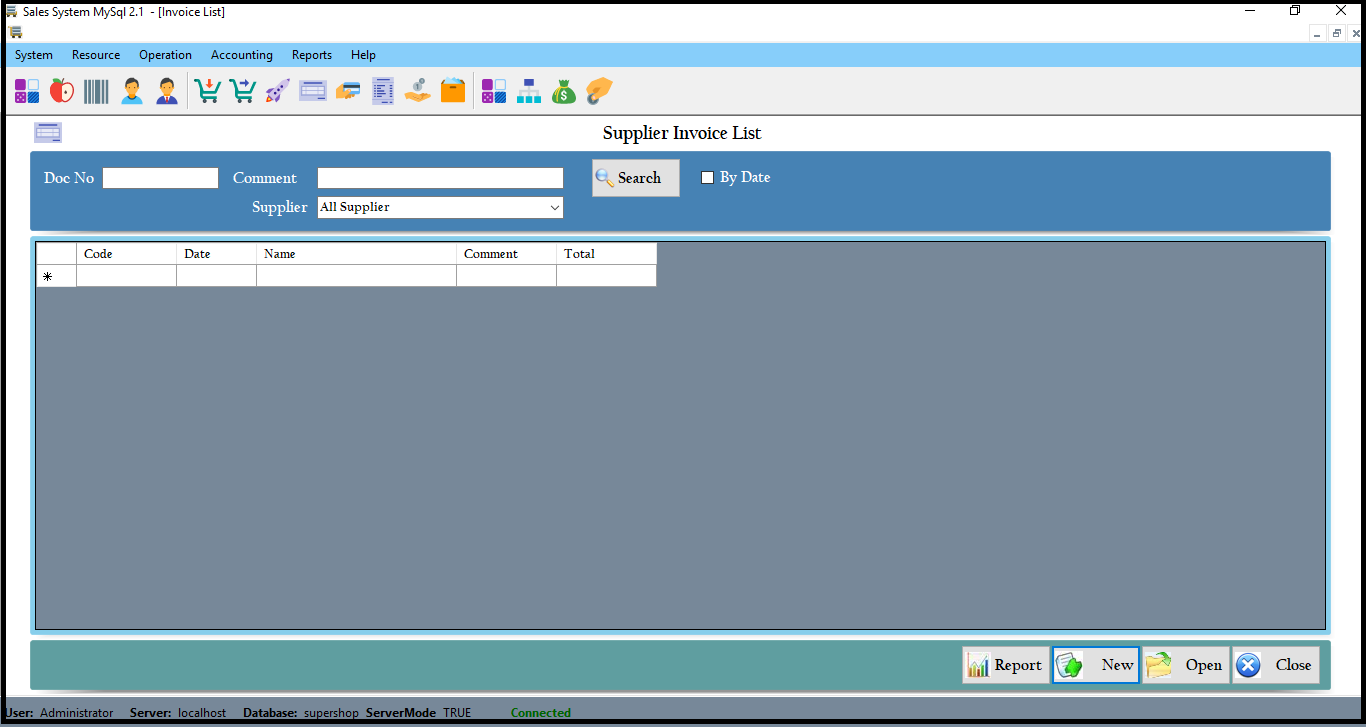Open the Operation menu
The height and width of the screenshot is (727, 1366).
click(x=165, y=55)
